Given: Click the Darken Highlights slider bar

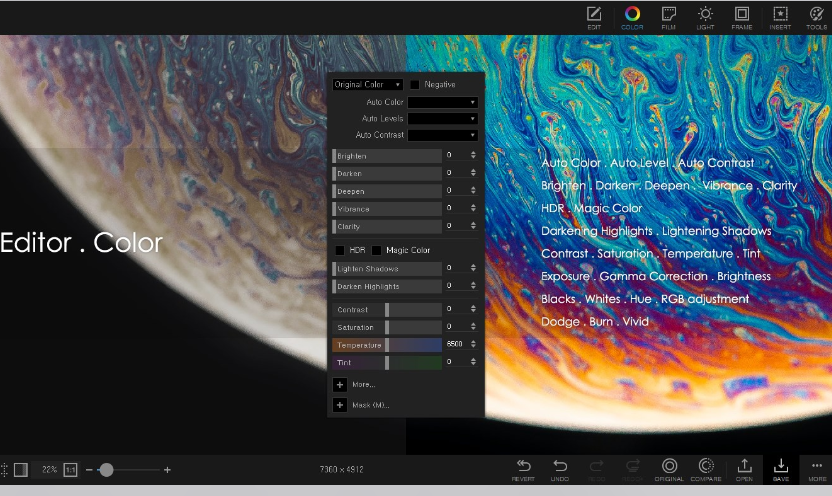Looking at the screenshot, I should (387, 286).
